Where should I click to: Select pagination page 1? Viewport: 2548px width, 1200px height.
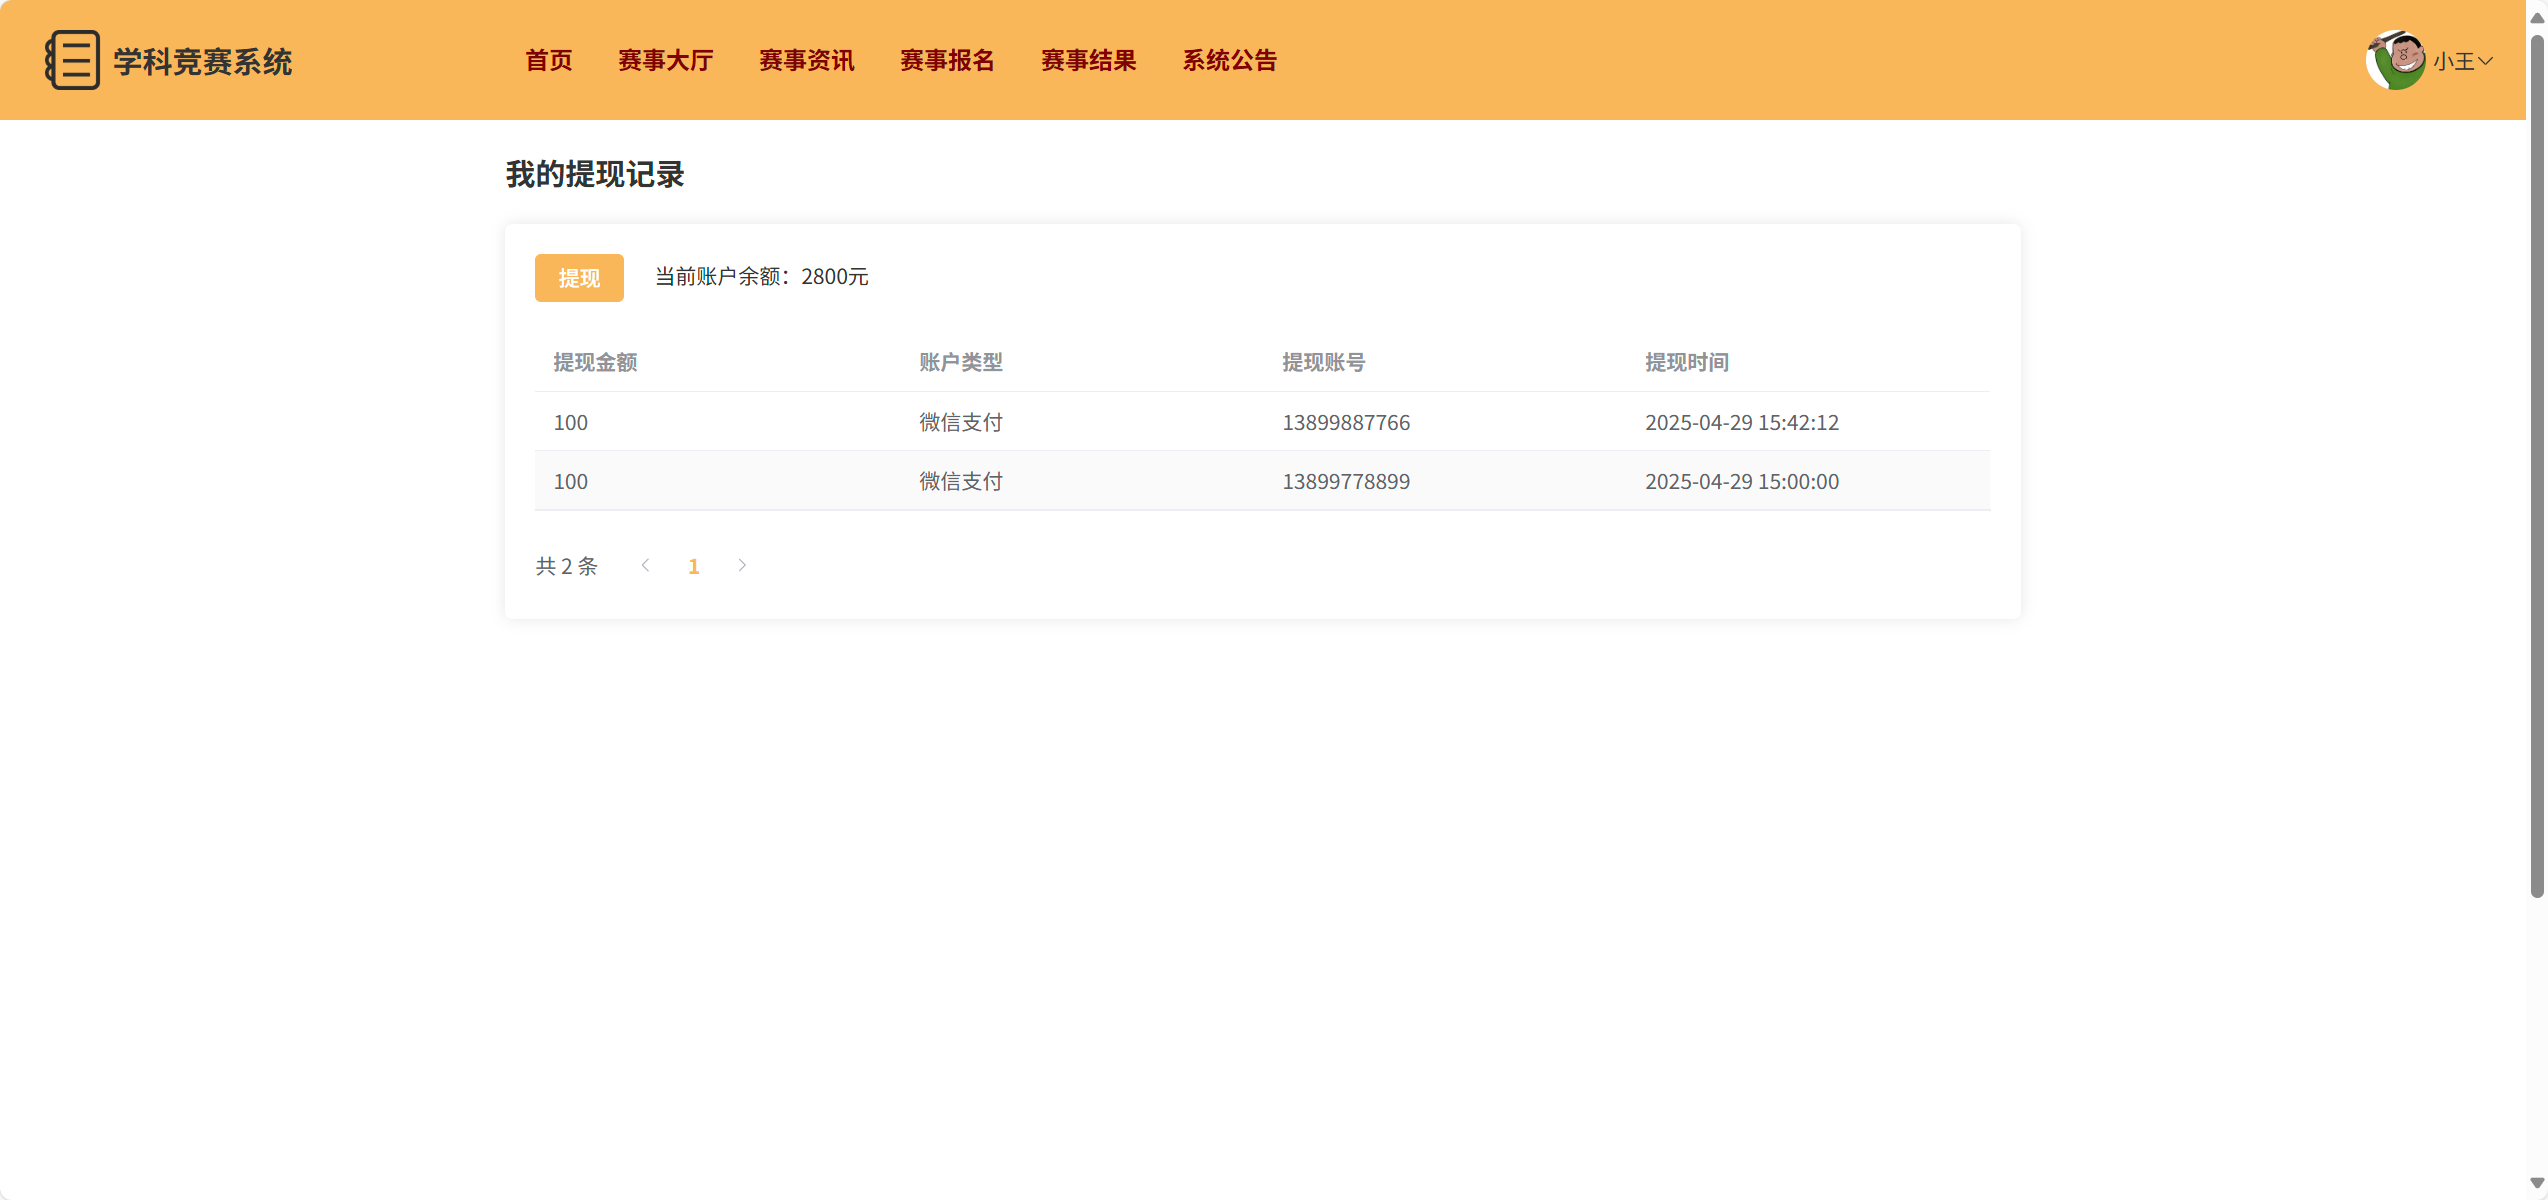click(x=694, y=567)
